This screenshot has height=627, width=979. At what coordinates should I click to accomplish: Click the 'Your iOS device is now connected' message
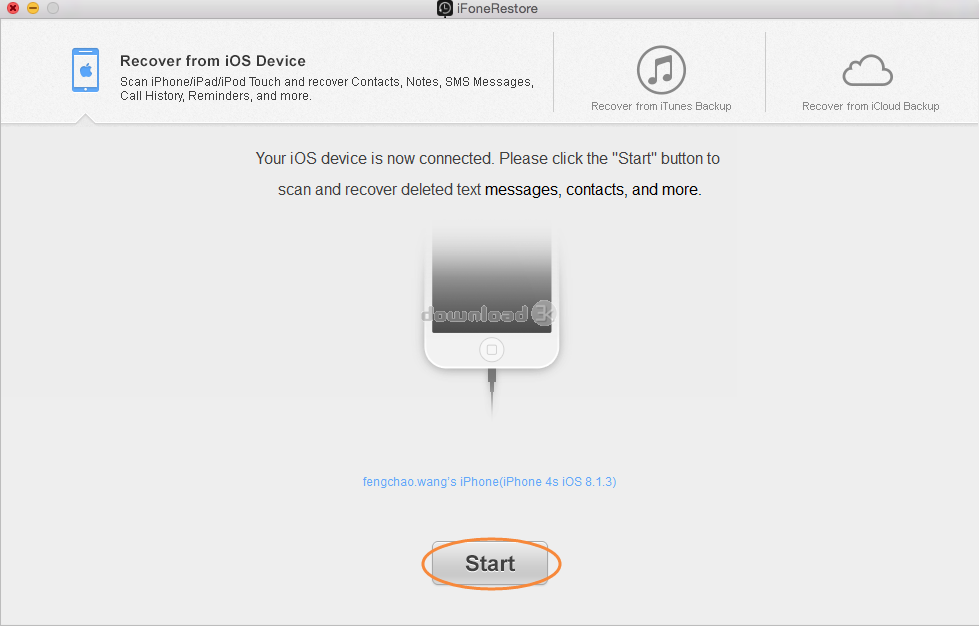[x=488, y=159]
